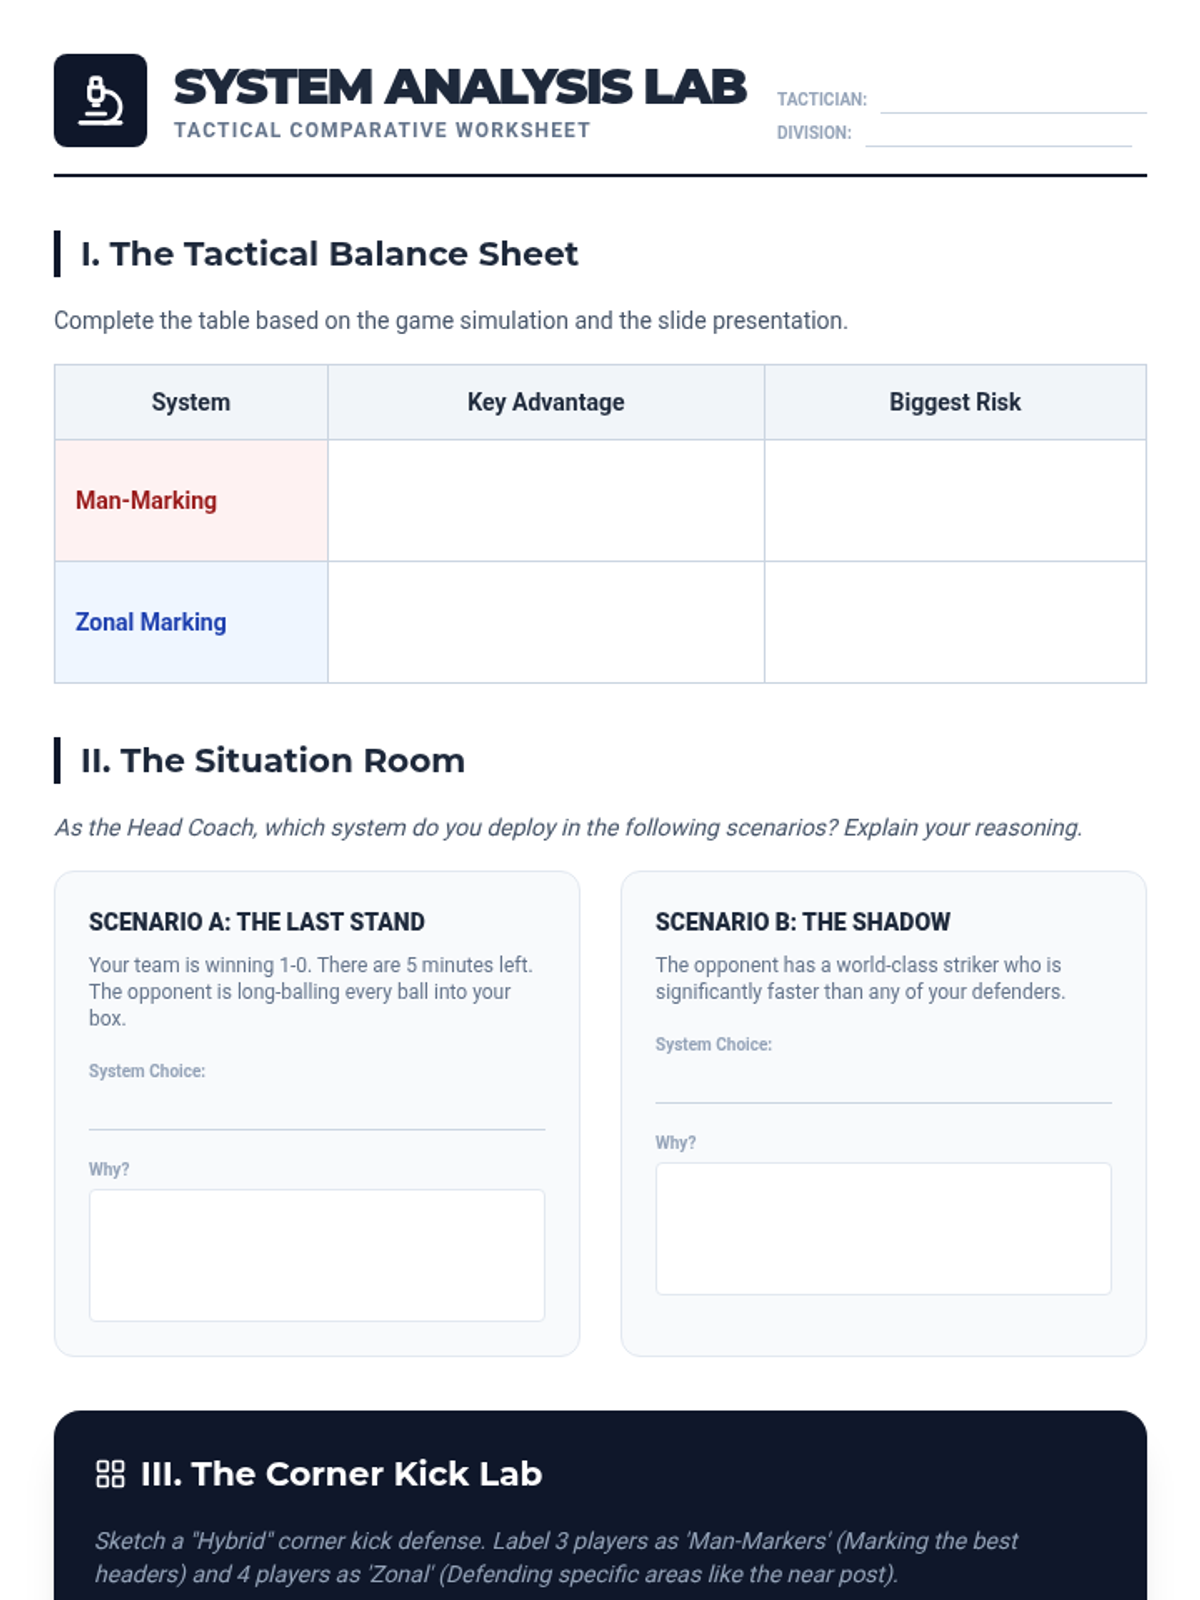1200x1600 pixels.
Task: Click Man-Marking Biggest Risk cell
Action: (954, 501)
